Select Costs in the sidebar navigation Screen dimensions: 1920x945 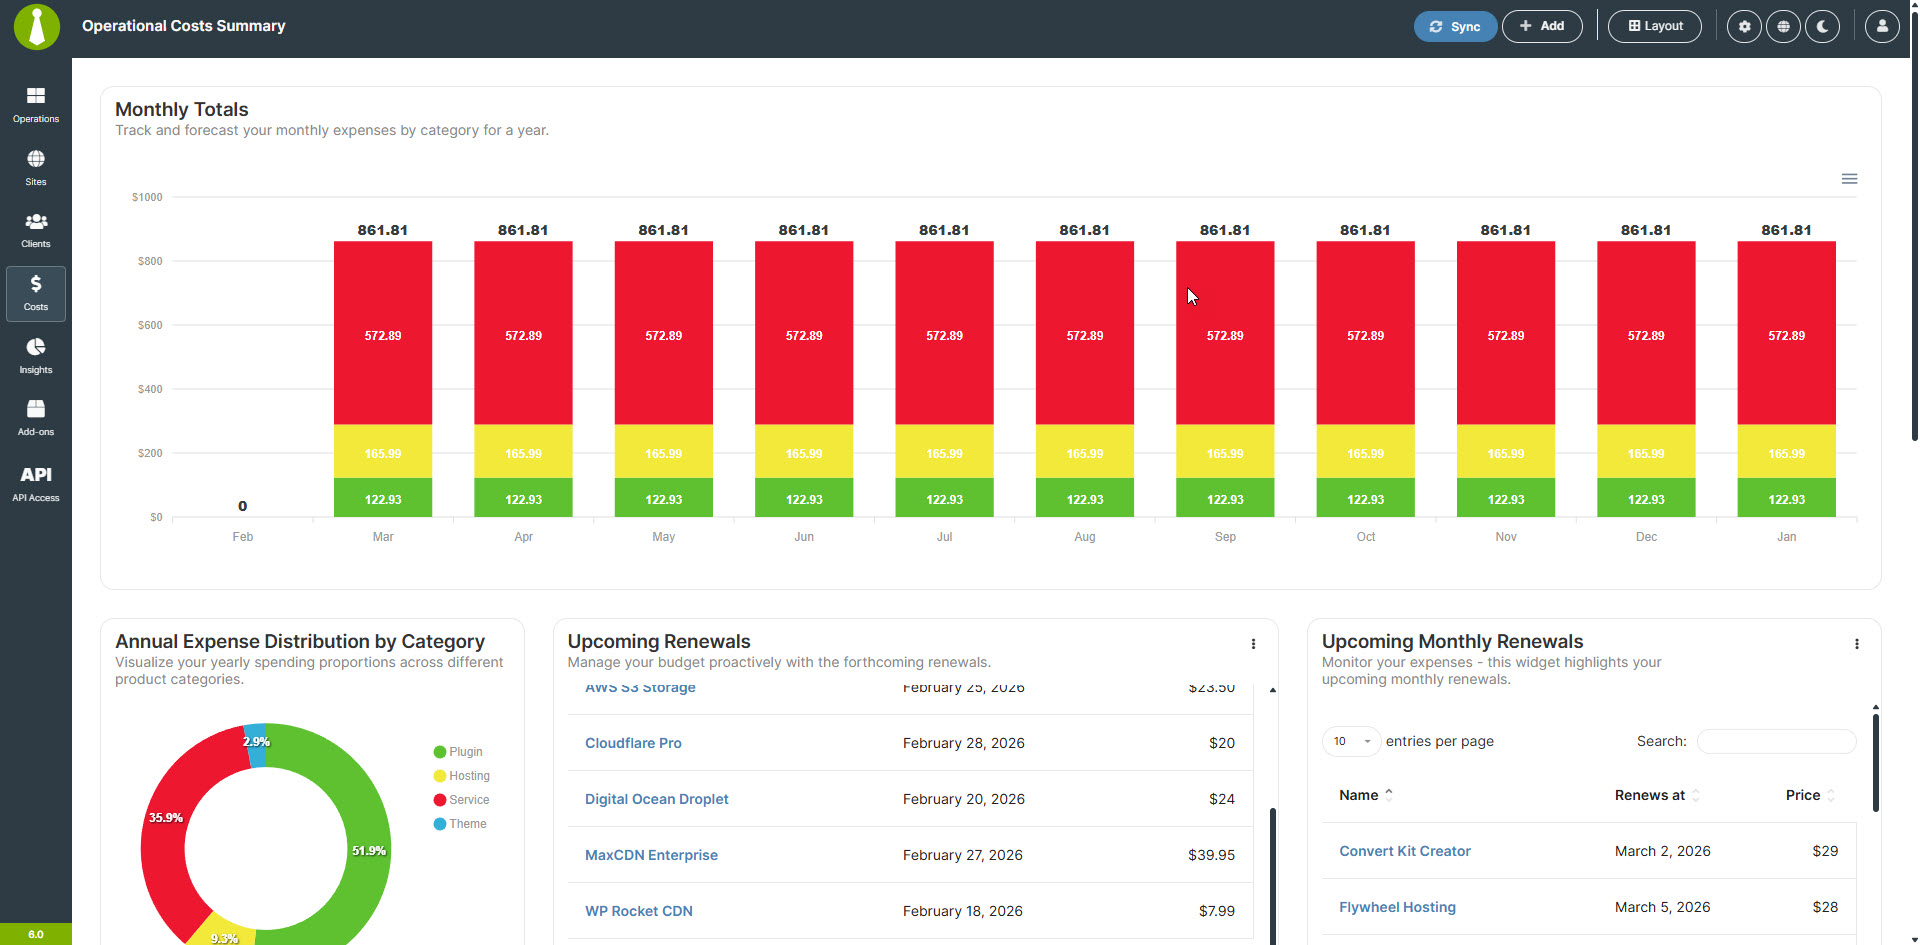pyautogui.click(x=35, y=292)
